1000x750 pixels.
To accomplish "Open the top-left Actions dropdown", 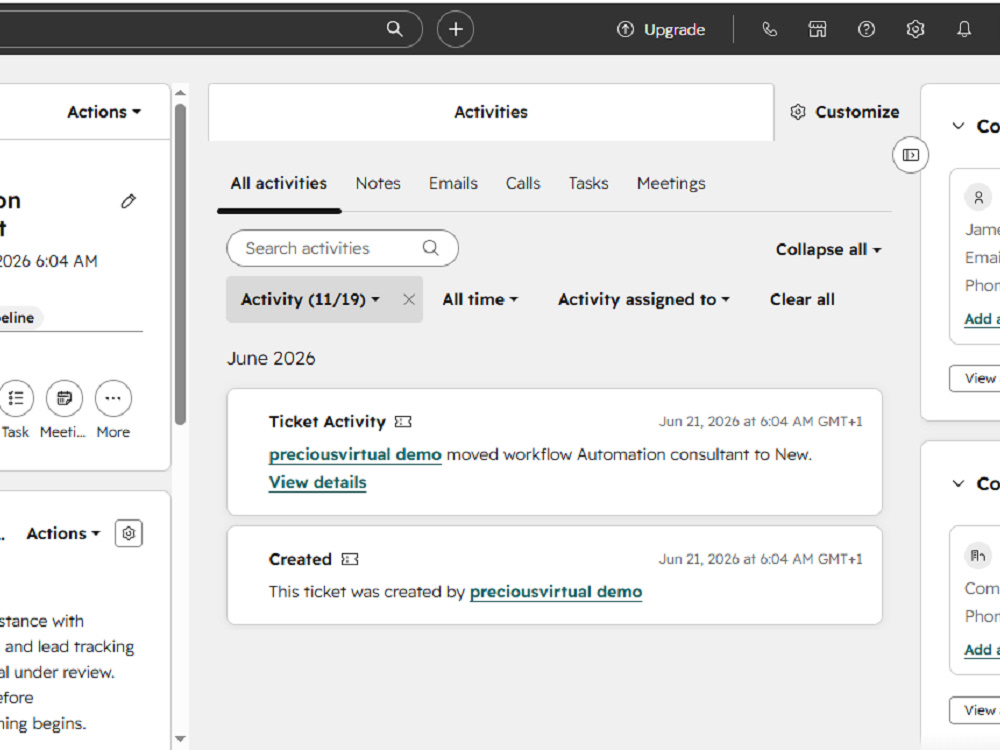I will click(104, 112).
